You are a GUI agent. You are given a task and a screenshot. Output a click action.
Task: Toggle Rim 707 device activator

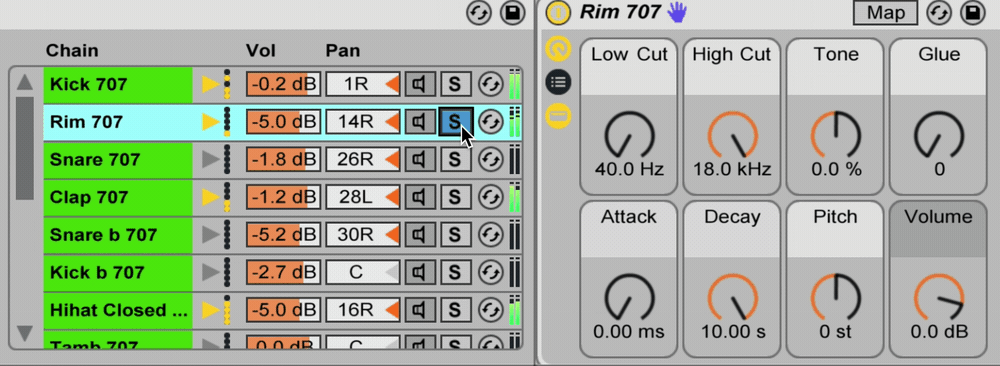558,12
